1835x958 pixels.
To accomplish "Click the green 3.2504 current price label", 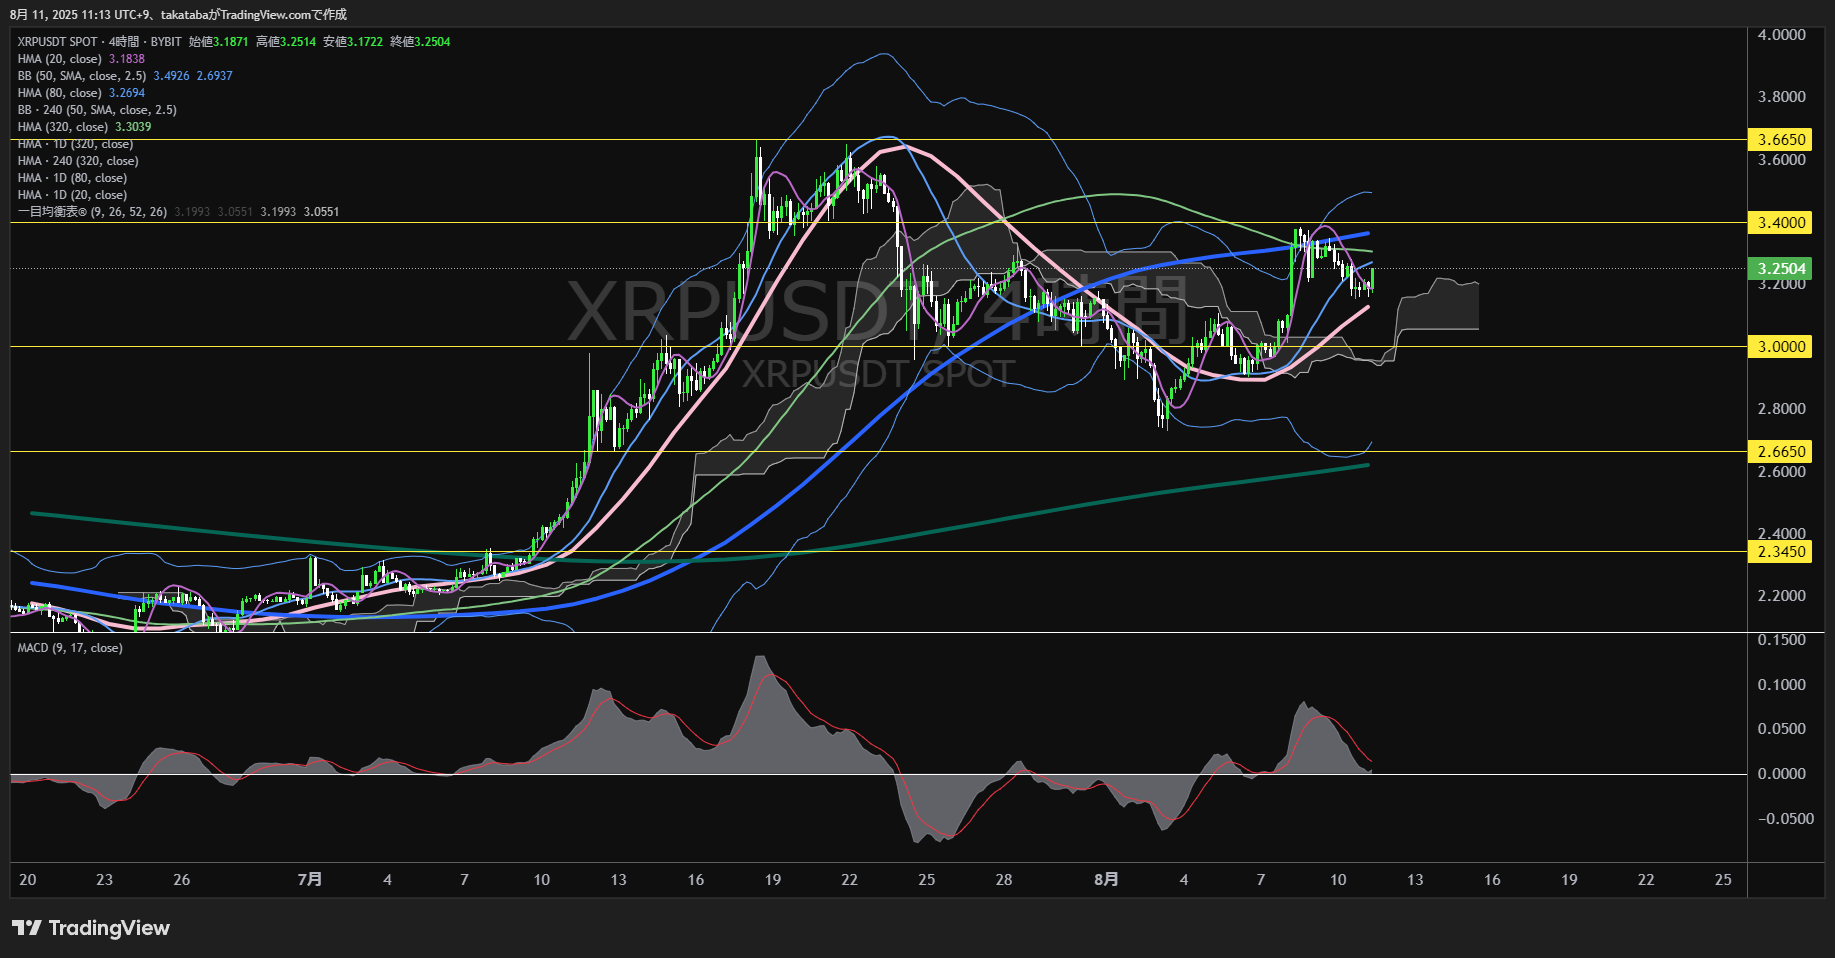I will point(1779,268).
